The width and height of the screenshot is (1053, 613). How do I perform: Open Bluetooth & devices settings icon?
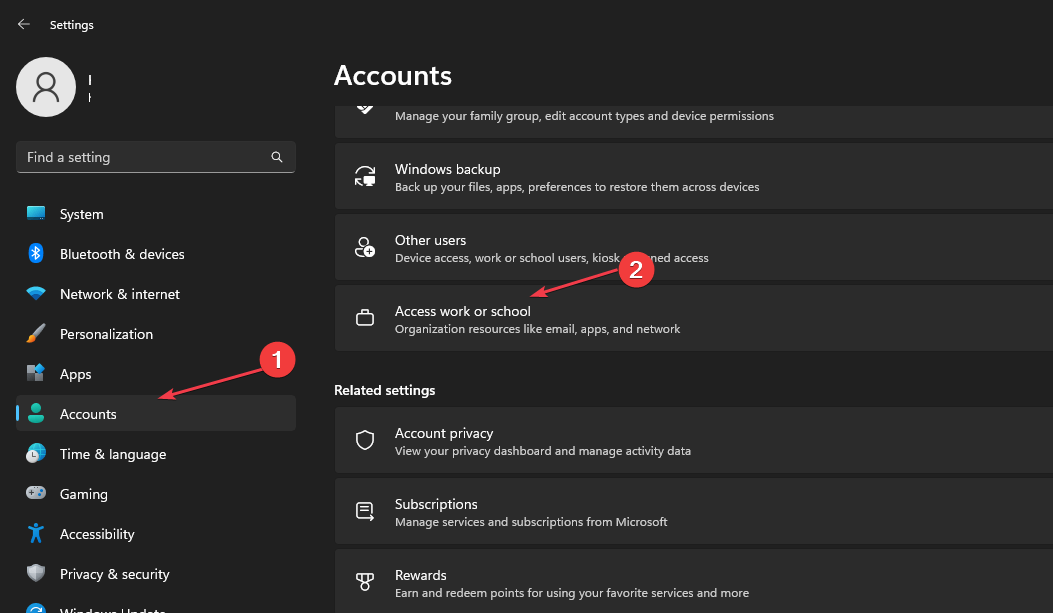pos(36,253)
